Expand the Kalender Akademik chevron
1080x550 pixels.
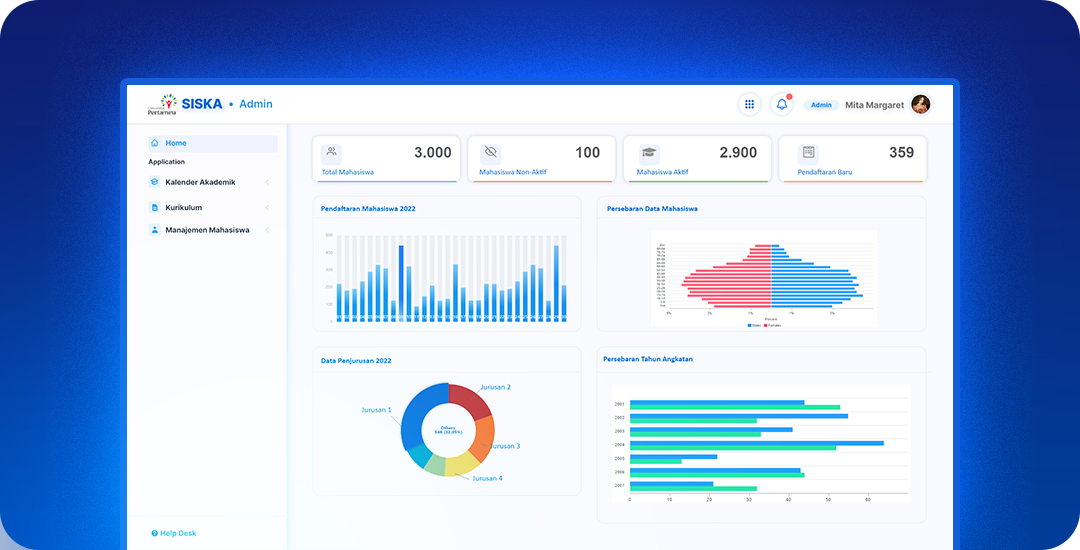[267, 182]
